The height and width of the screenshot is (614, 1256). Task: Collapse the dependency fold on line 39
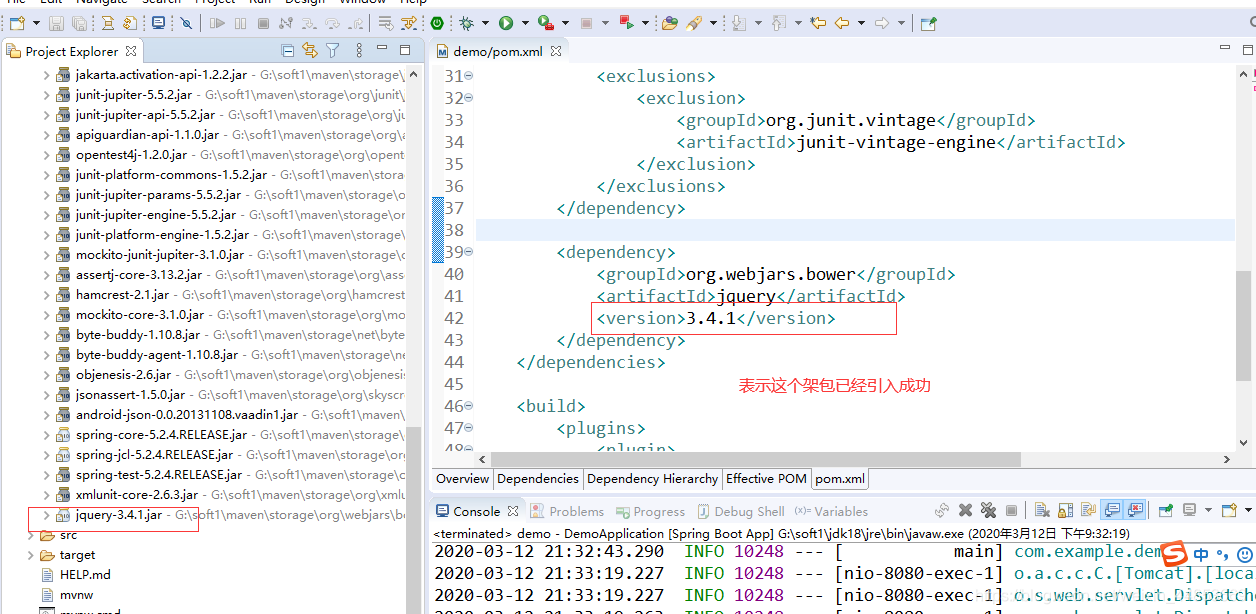pyautogui.click(x=469, y=252)
